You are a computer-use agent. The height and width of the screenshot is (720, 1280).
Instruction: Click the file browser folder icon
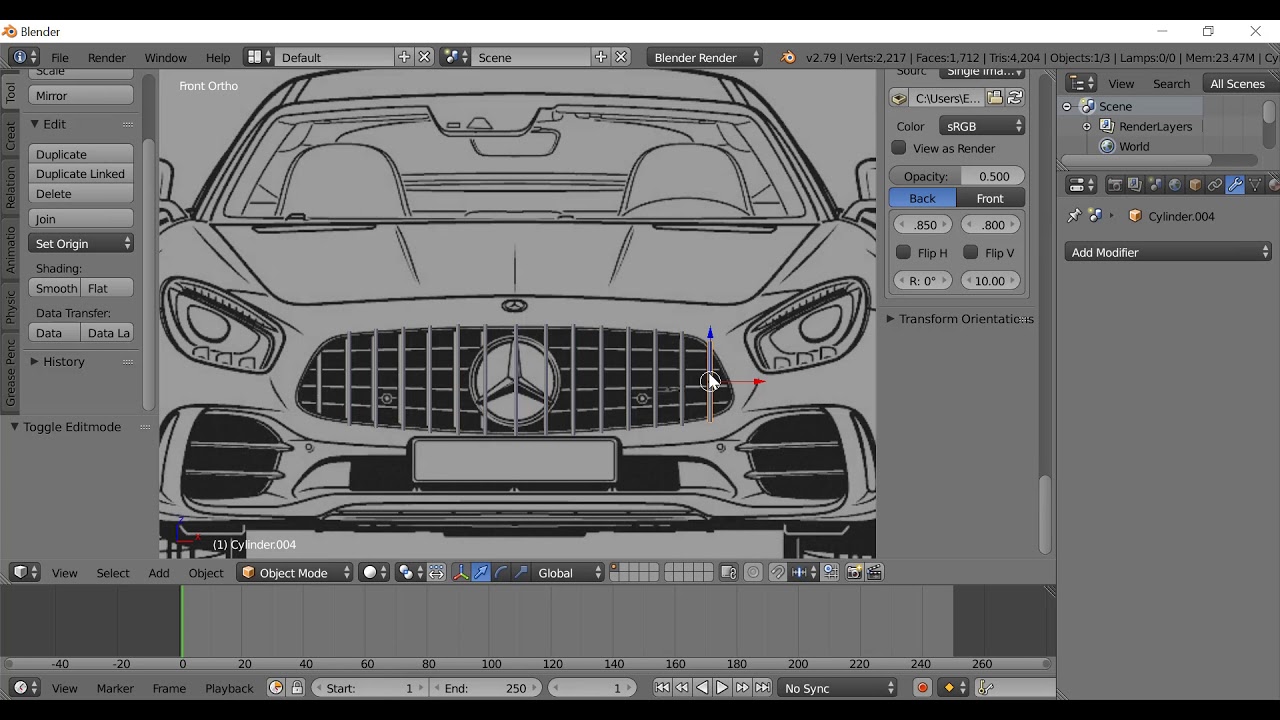(995, 98)
